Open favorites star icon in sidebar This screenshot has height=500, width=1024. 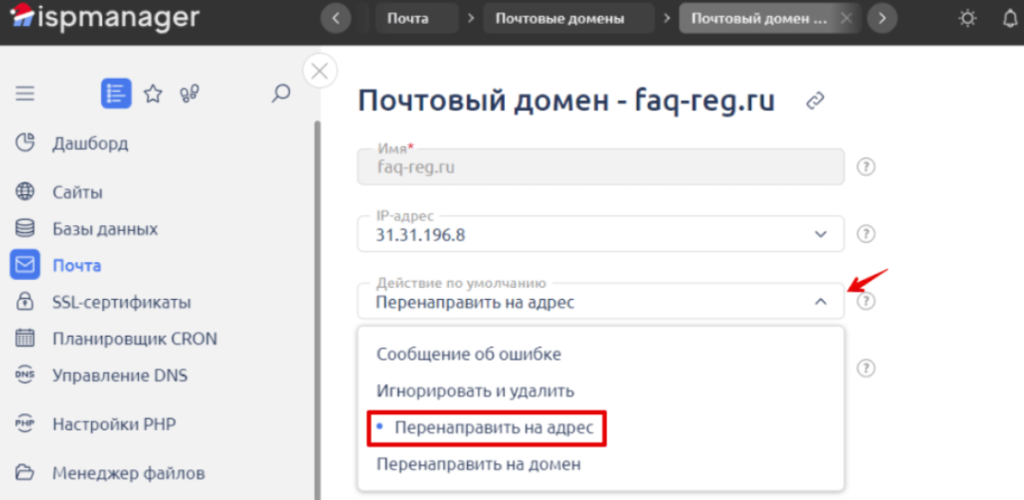(x=153, y=94)
